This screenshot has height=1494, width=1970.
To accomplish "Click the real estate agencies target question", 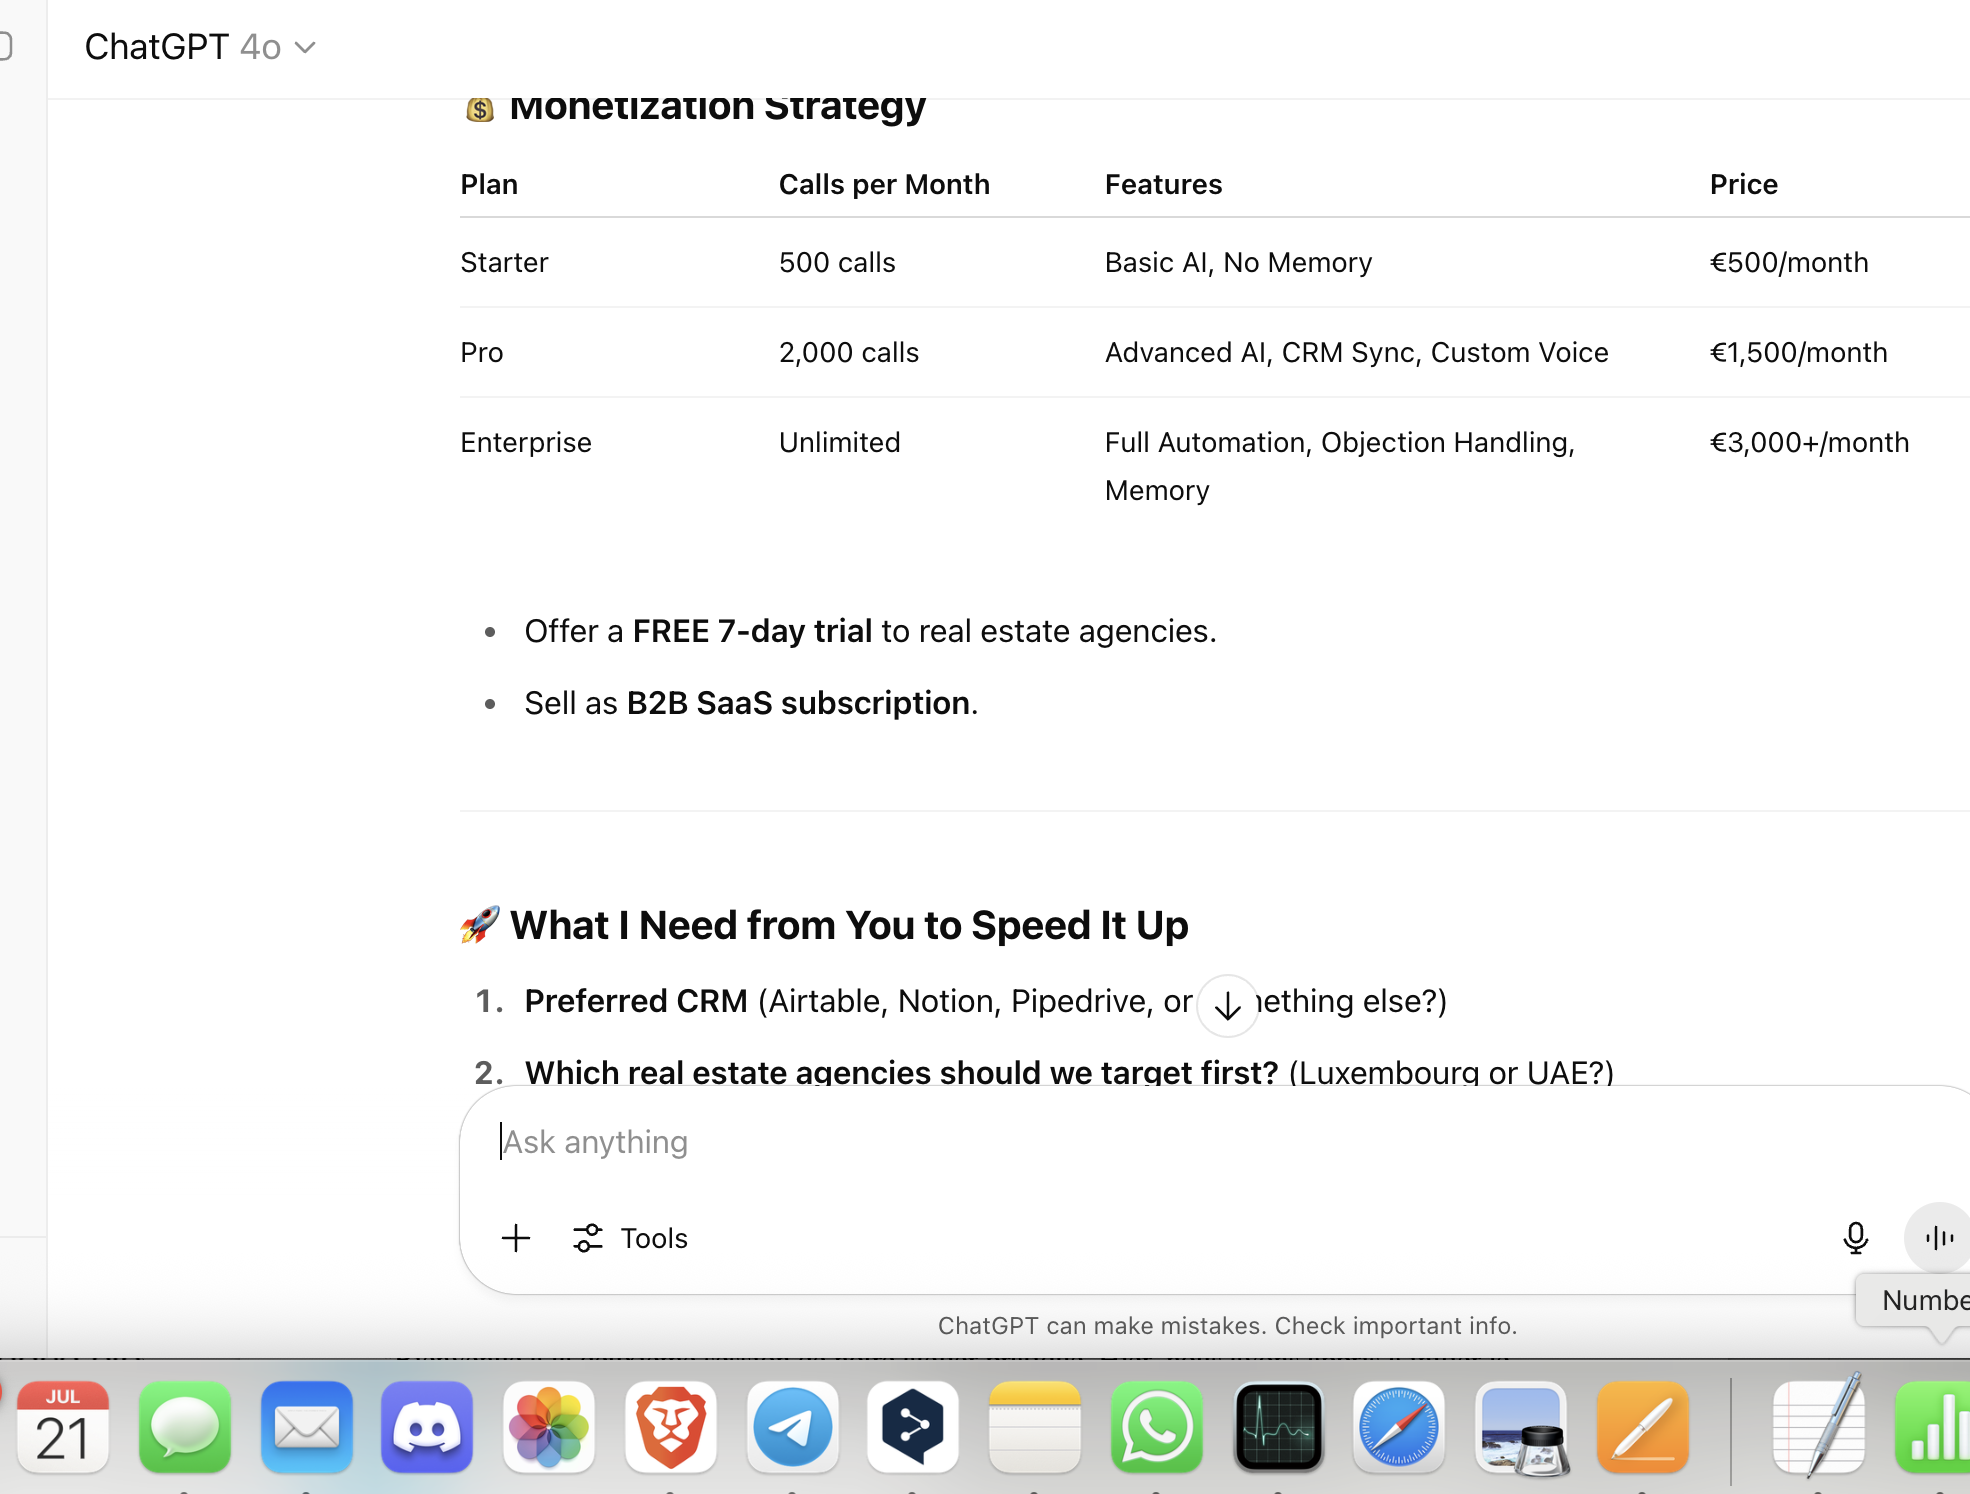I will 1069,1072.
